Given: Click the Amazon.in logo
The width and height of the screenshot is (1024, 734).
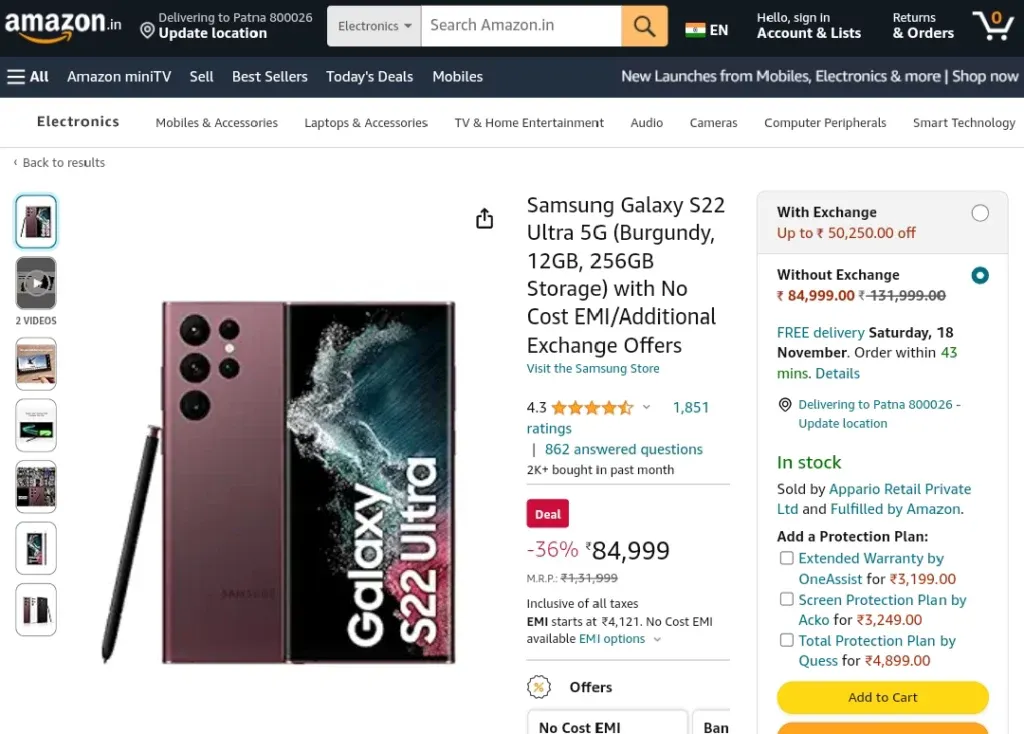Looking at the screenshot, I should (x=63, y=25).
